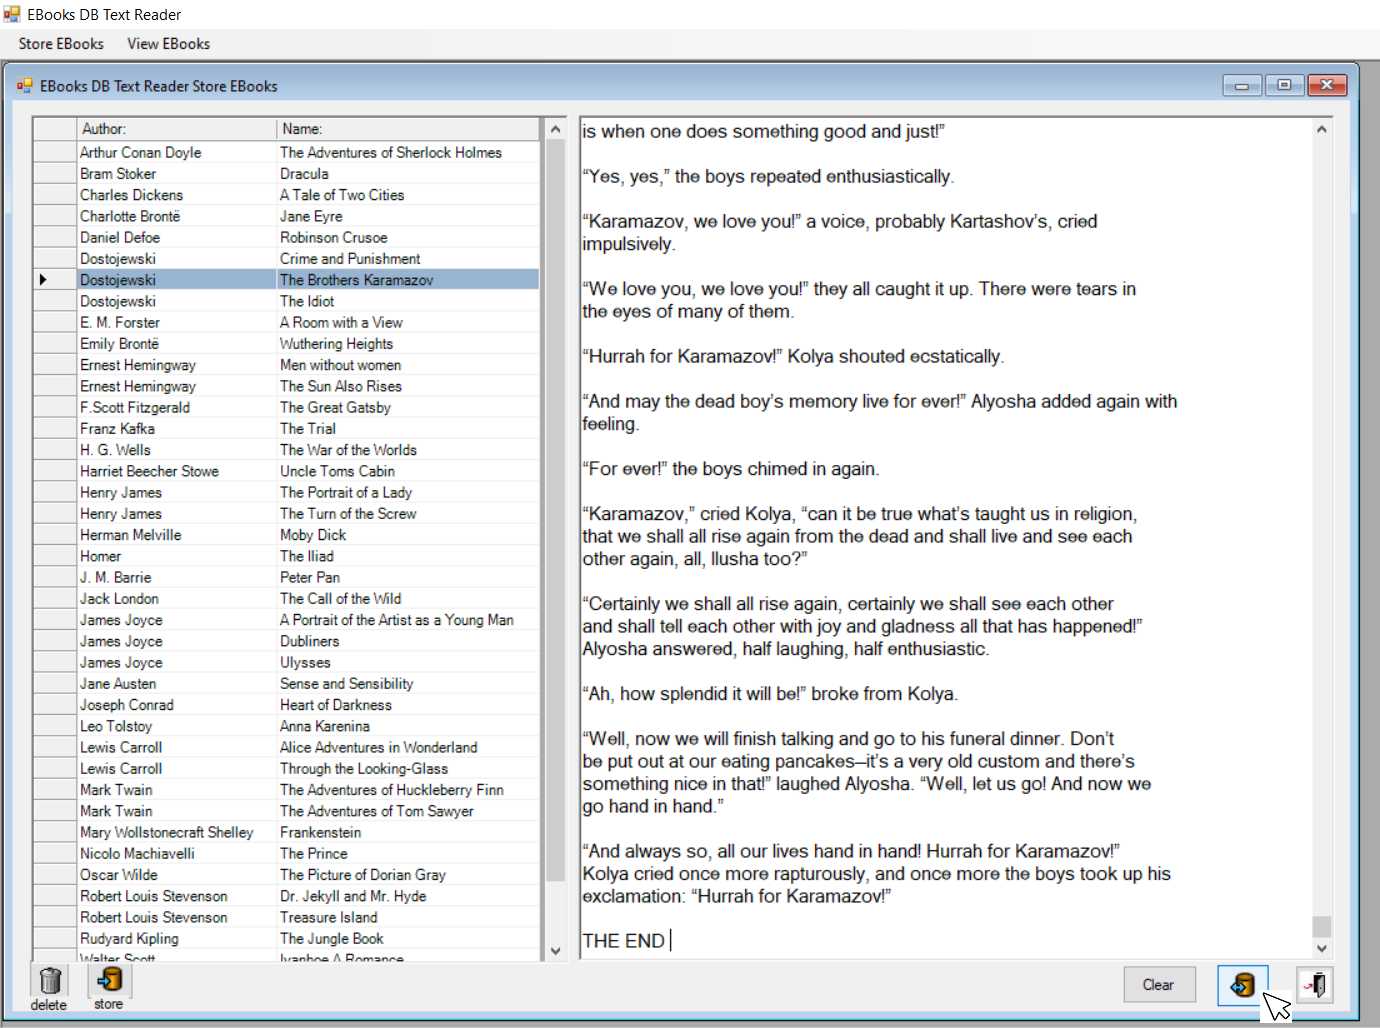Select the author cell "Rudyard Kipling"
The height and width of the screenshot is (1028, 1380).
tap(177, 939)
